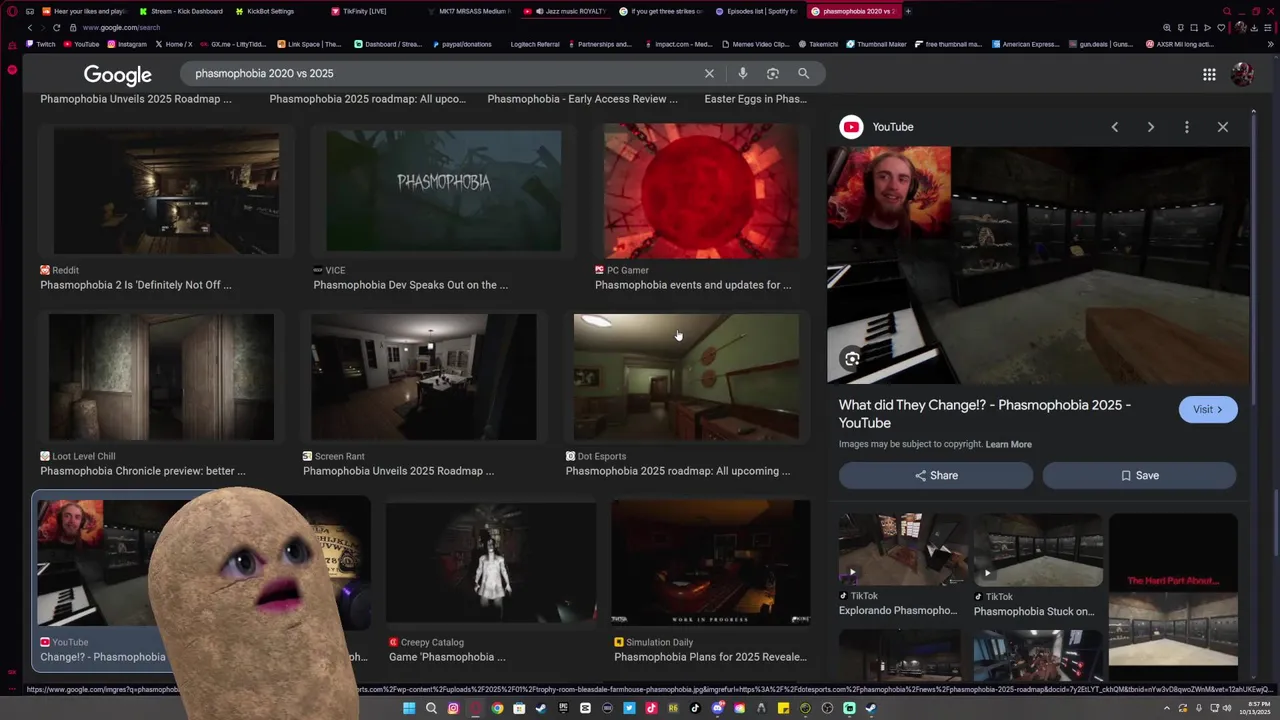Viewport: 1280px width, 720px height.
Task: Open Google Lens search by image icon
Action: [x=772, y=73]
